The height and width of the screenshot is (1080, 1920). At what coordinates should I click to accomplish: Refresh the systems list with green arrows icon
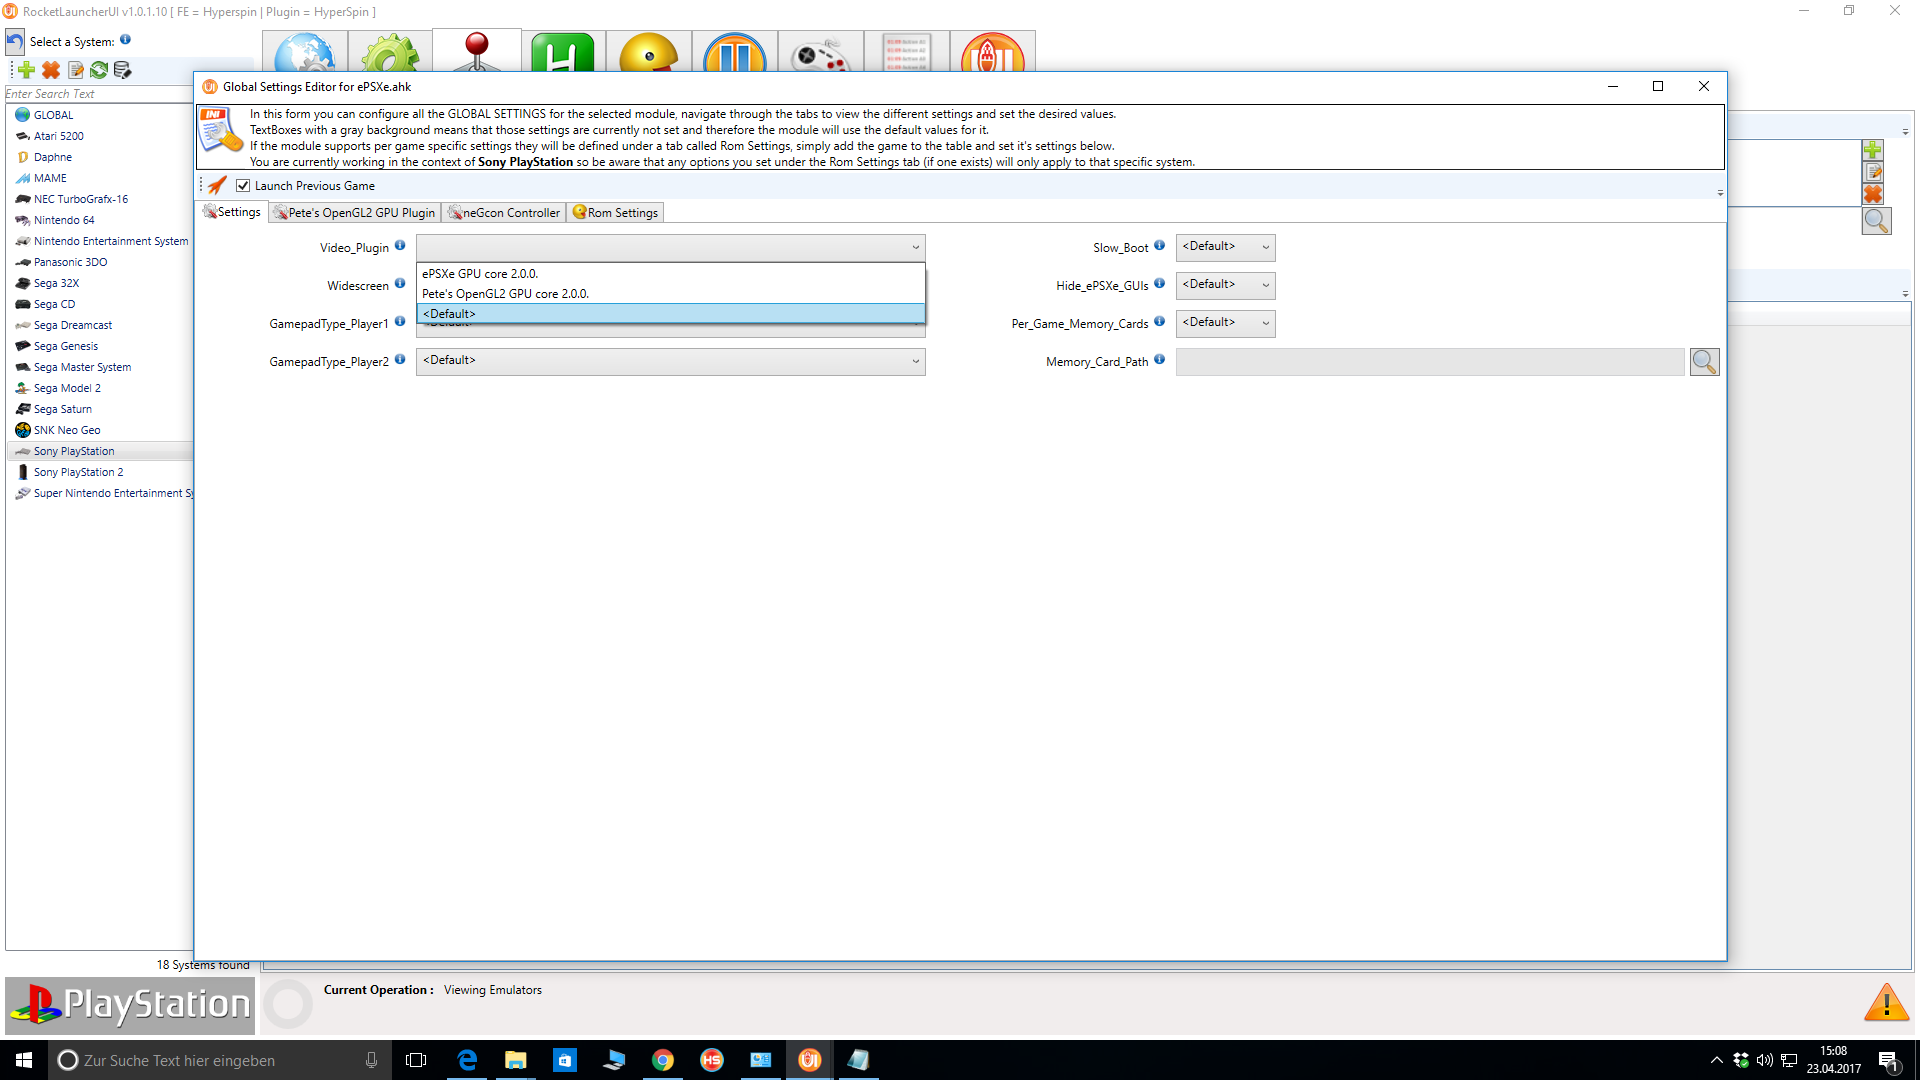(99, 70)
